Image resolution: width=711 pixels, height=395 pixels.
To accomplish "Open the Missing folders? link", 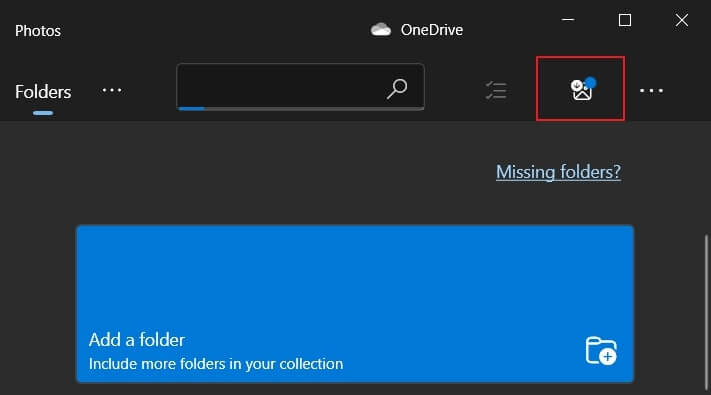I will [558, 172].
